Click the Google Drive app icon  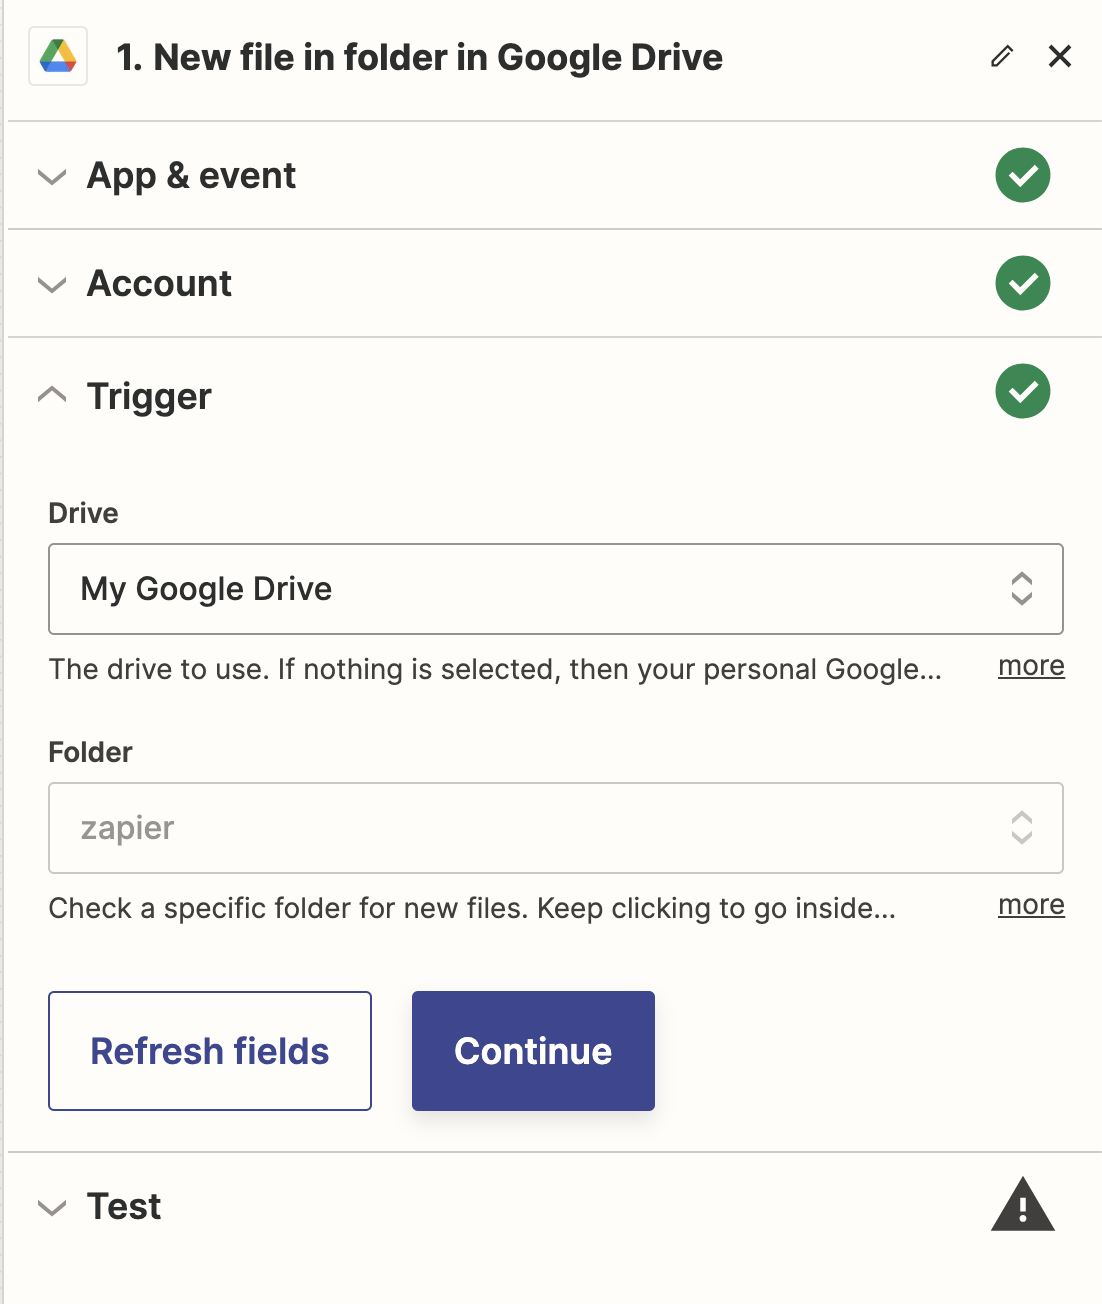point(58,57)
